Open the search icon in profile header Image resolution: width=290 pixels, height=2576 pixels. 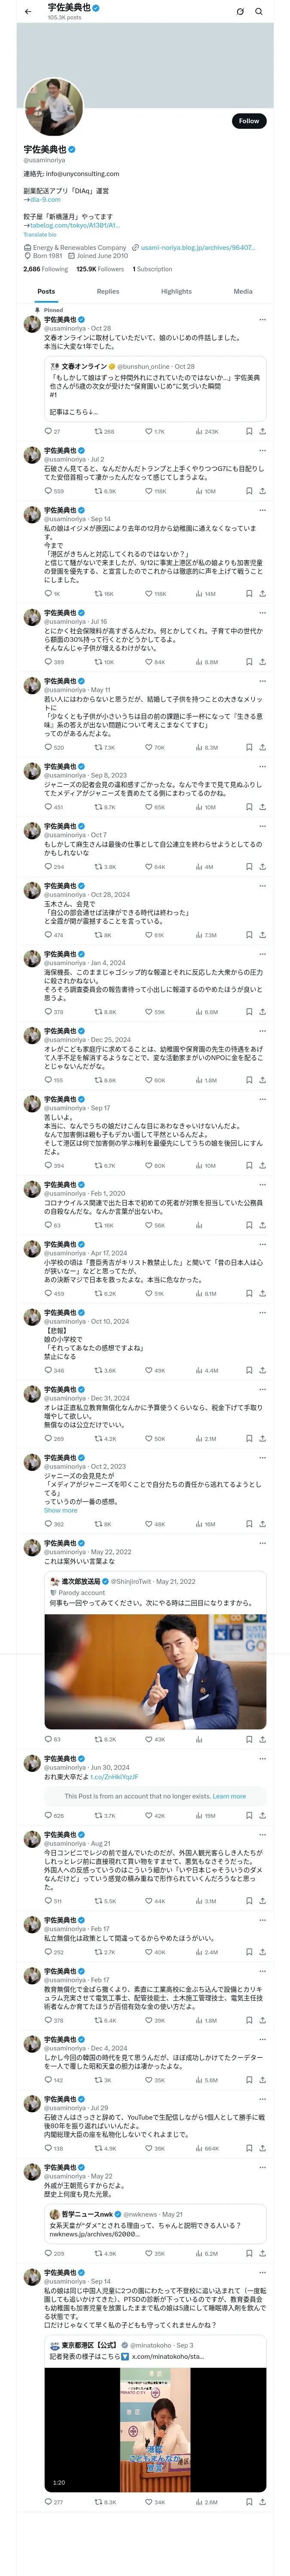pos(259,12)
